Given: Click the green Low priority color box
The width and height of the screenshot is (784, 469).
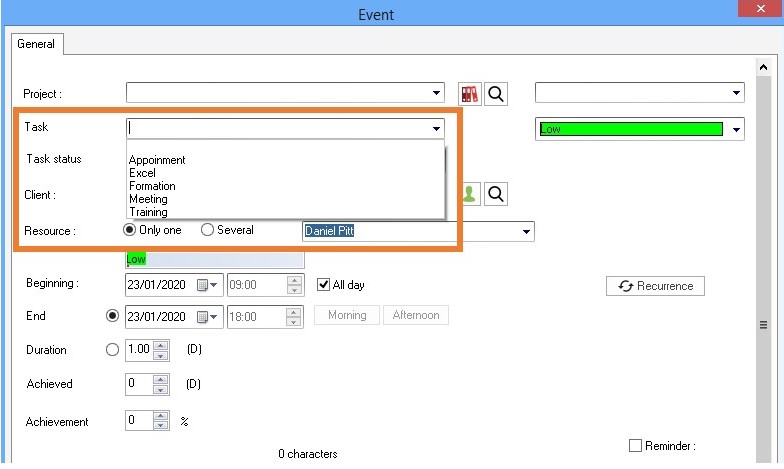Looking at the screenshot, I should (x=630, y=129).
